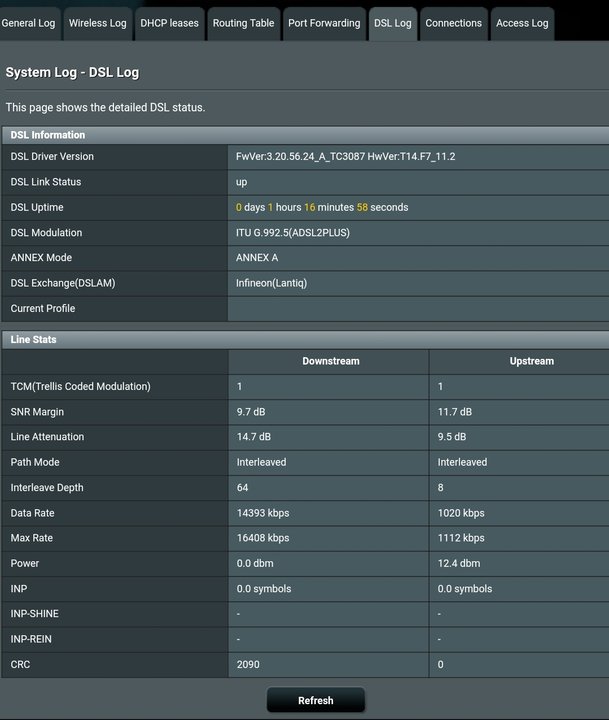The image size is (609, 720).
Task: Select the DSL Driver Version firmware value
Action: pyautogui.click(x=346, y=157)
